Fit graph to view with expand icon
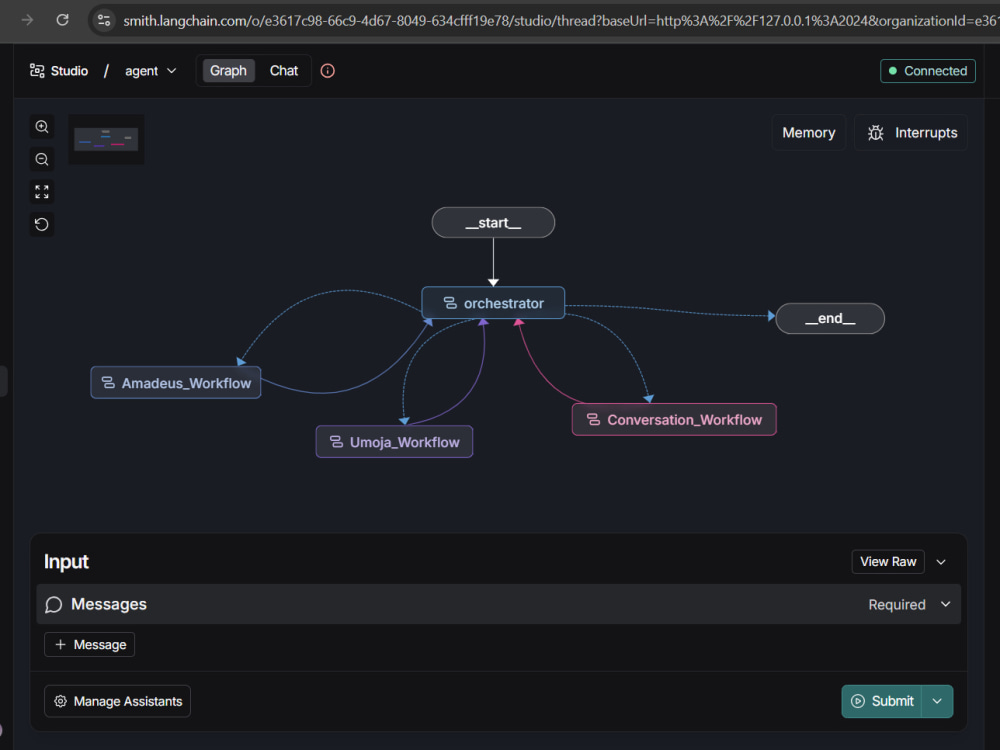The image size is (1000, 750). click(x=42, y=191)
